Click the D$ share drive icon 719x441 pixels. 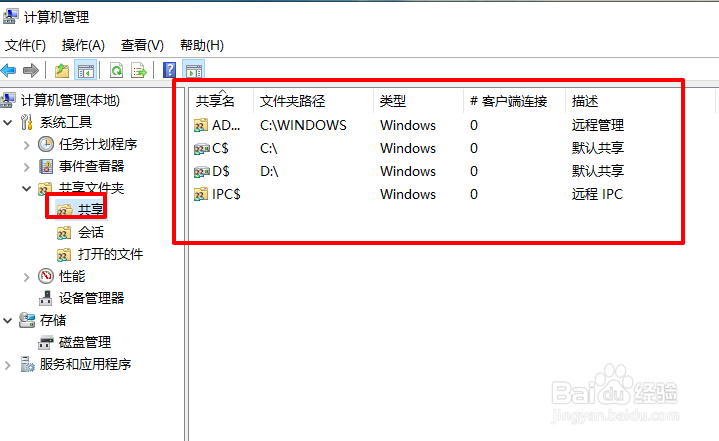[x=201, y=171]
